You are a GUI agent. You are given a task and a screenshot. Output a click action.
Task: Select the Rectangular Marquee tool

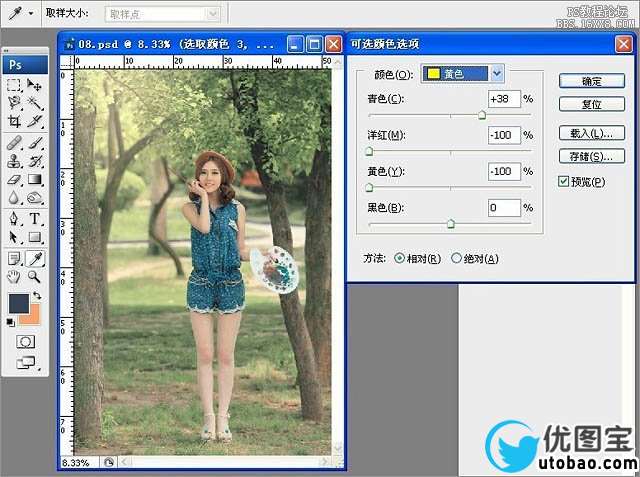click(x=14, y=86)
